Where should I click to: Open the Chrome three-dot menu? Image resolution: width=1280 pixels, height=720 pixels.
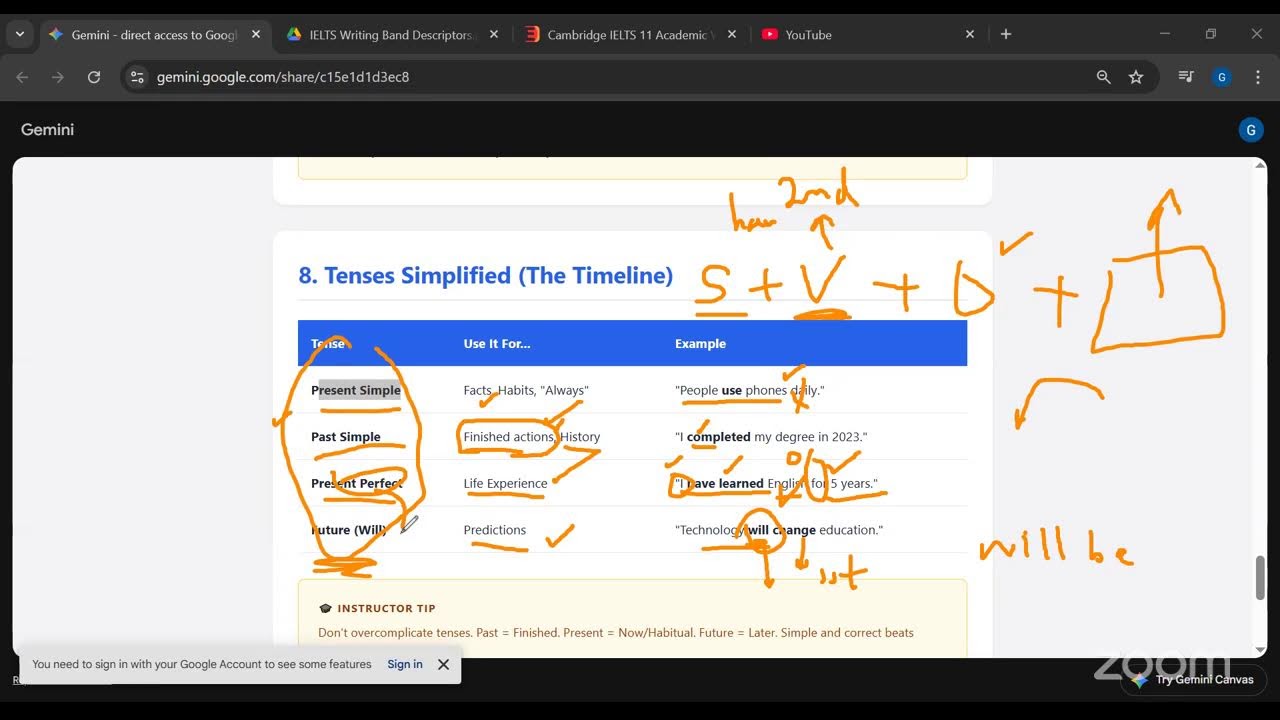pyautogui.click(x=1257, y=77)
